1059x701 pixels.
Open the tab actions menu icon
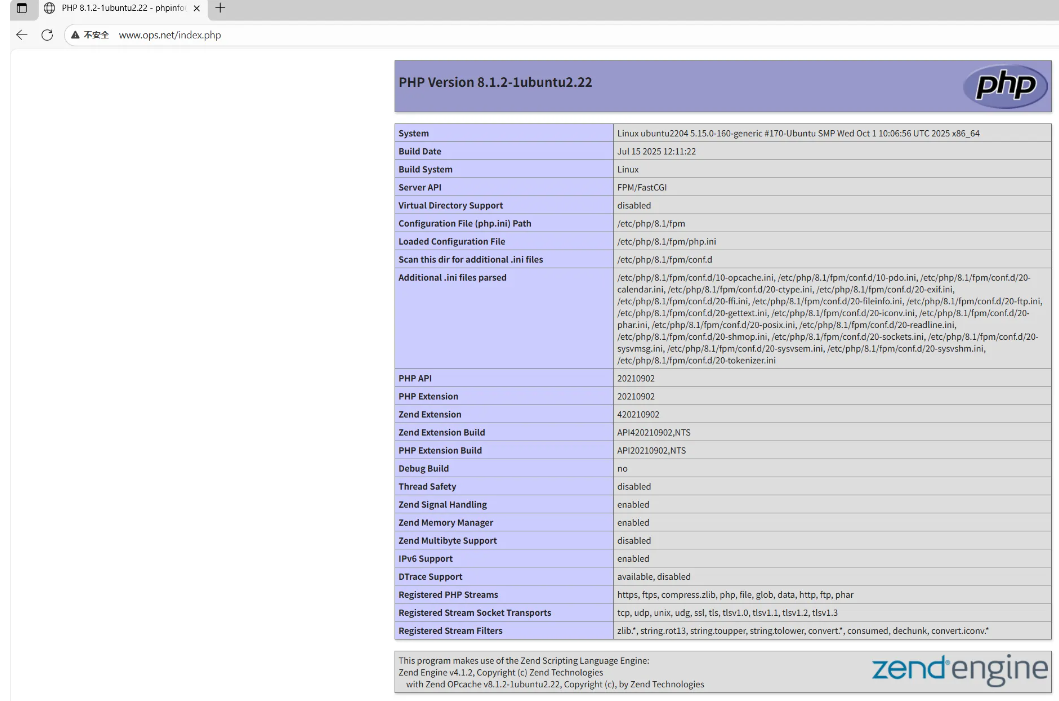[21, 8]
